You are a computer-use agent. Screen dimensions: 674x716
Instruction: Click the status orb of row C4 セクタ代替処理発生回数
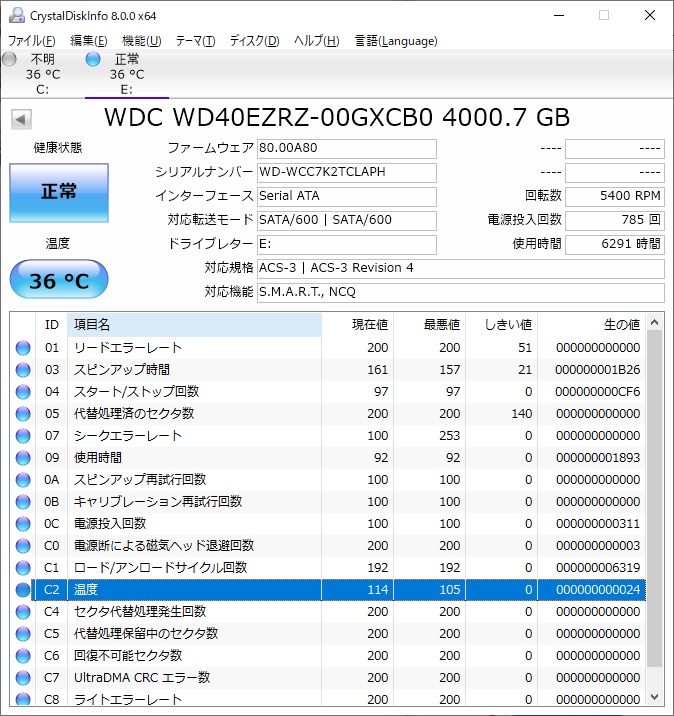coord(23,612)
